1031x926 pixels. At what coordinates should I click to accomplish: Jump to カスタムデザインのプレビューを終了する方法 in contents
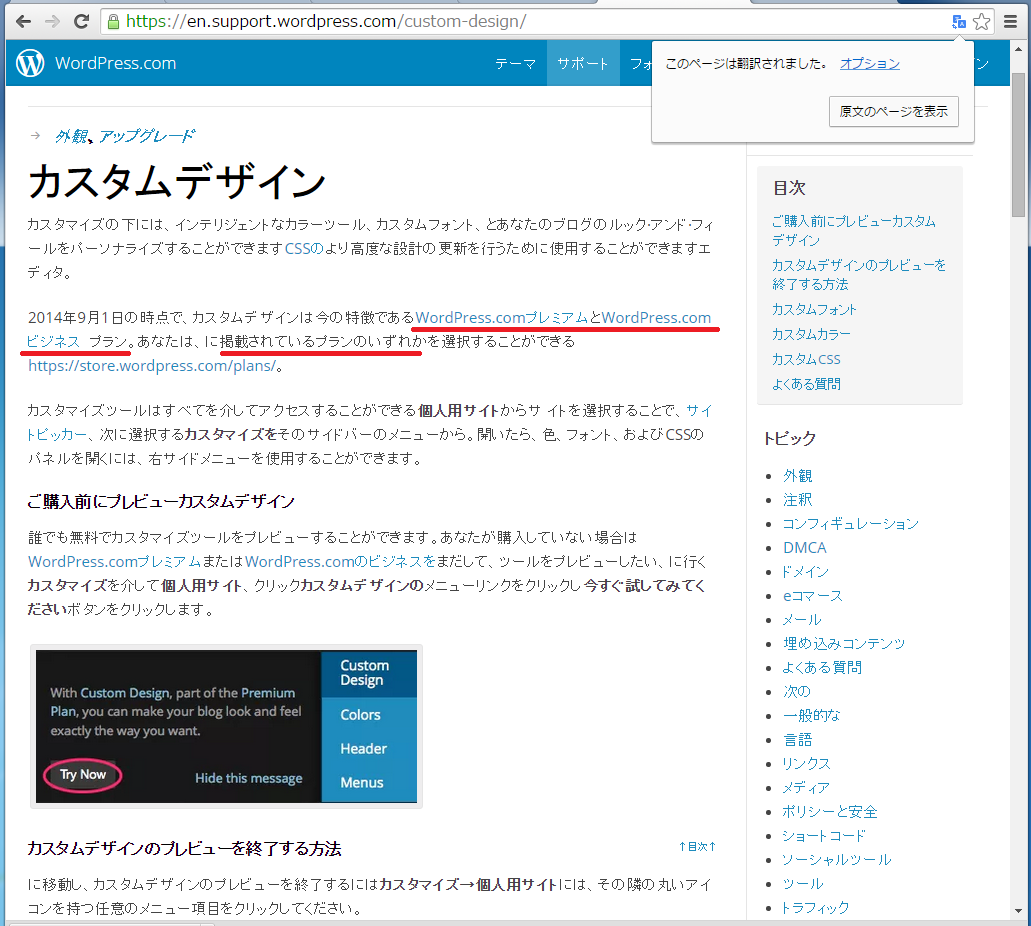click(859, 274)
